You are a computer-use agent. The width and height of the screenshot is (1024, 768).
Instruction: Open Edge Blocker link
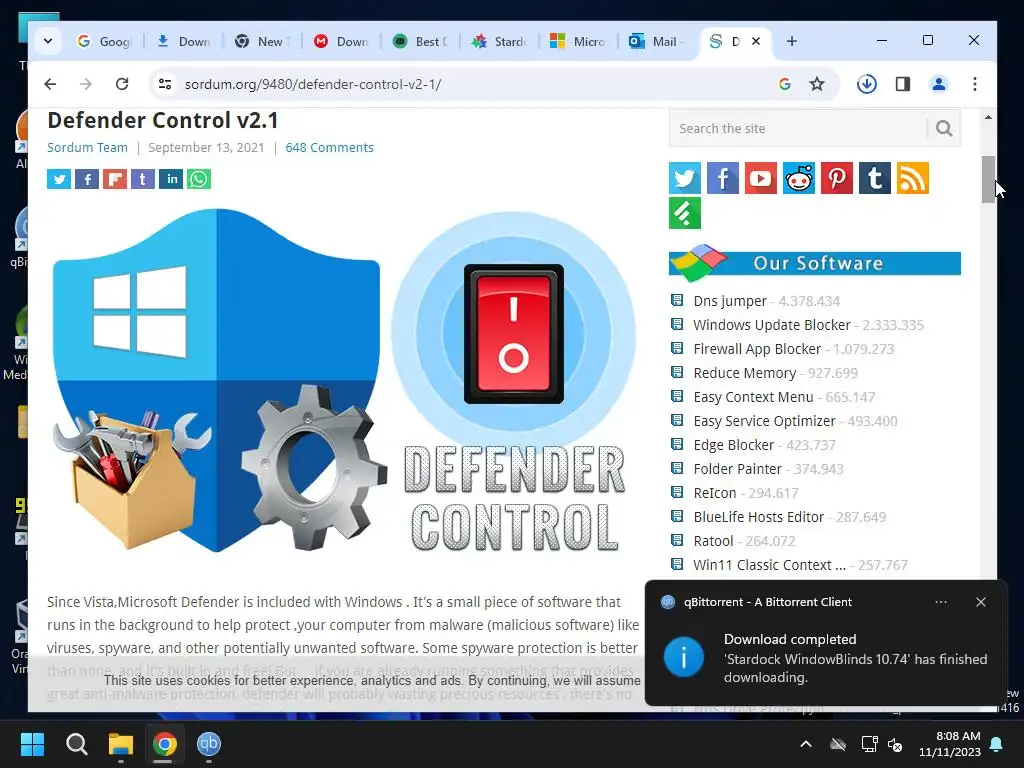(x=734, y=445)
